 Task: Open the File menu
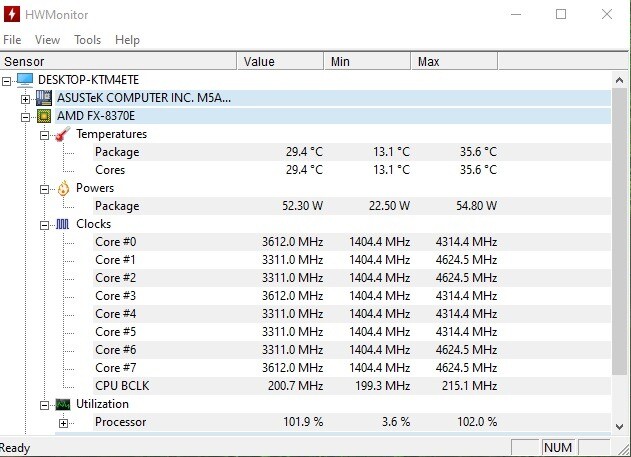point(12,40)
